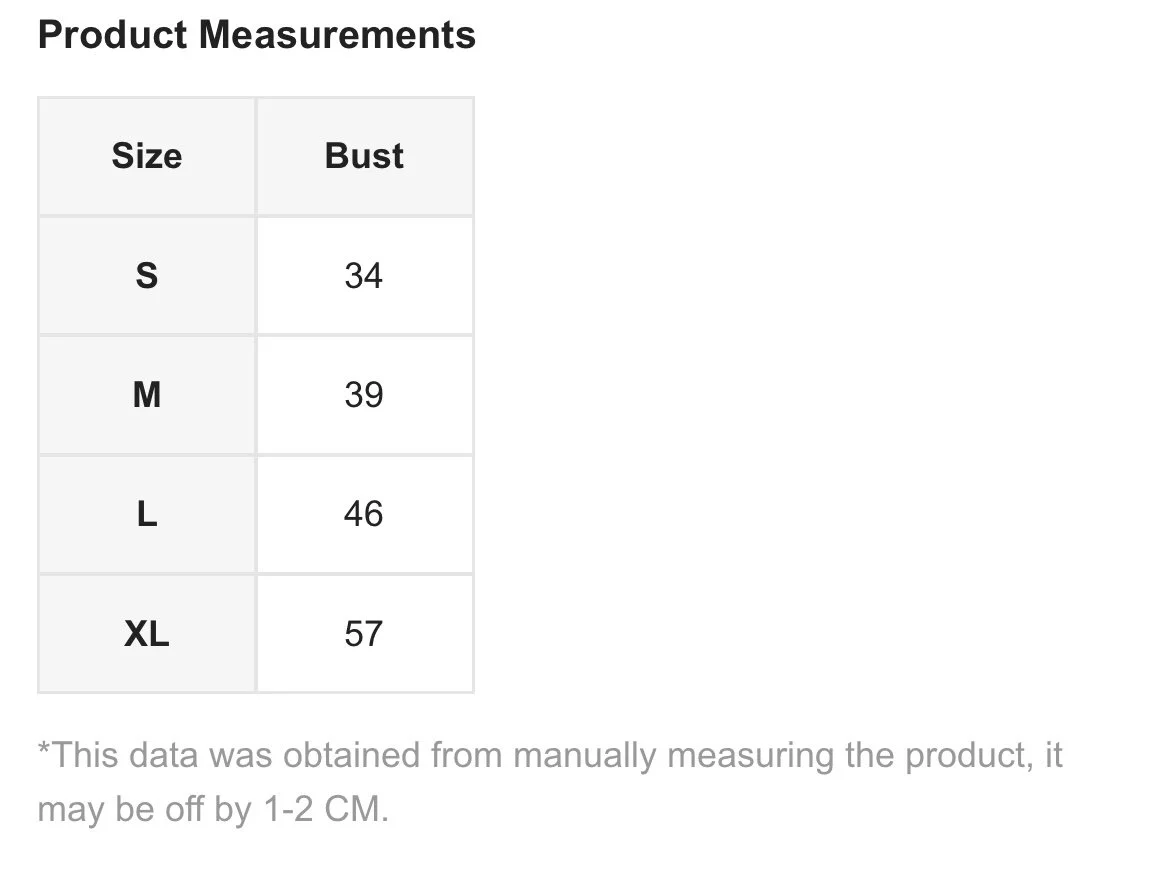Select the bust value 34

point(364,275)
